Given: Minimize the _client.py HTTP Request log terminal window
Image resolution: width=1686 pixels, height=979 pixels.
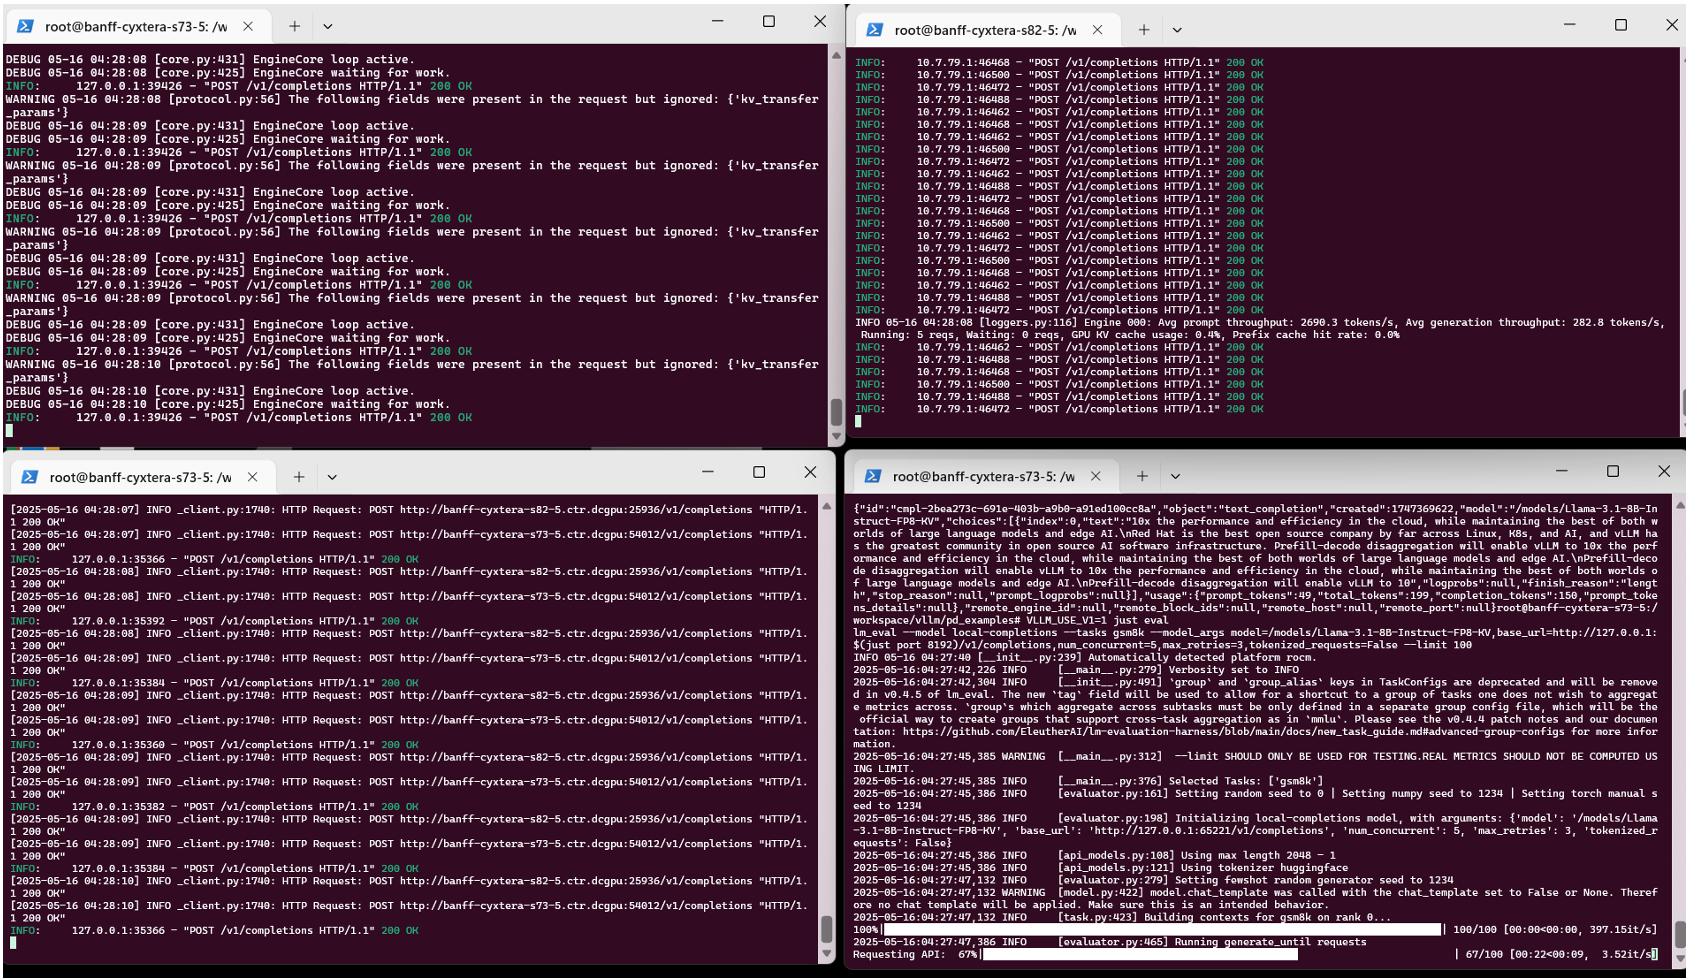Looking at the screenshot, I should (708, 472).
